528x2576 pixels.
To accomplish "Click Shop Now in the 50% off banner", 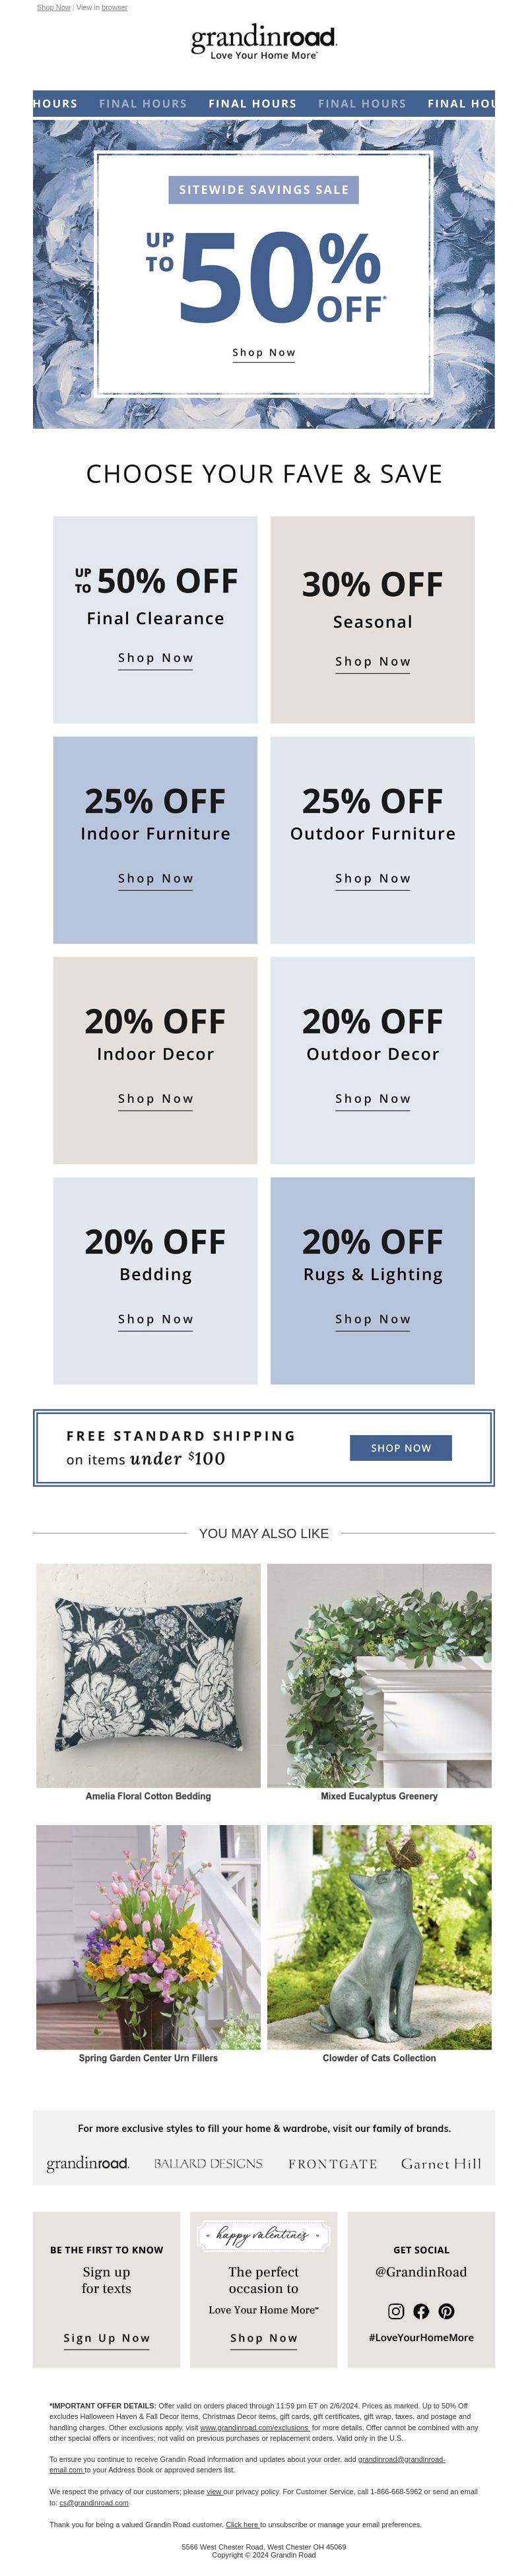I will click(x=264, y=353).
